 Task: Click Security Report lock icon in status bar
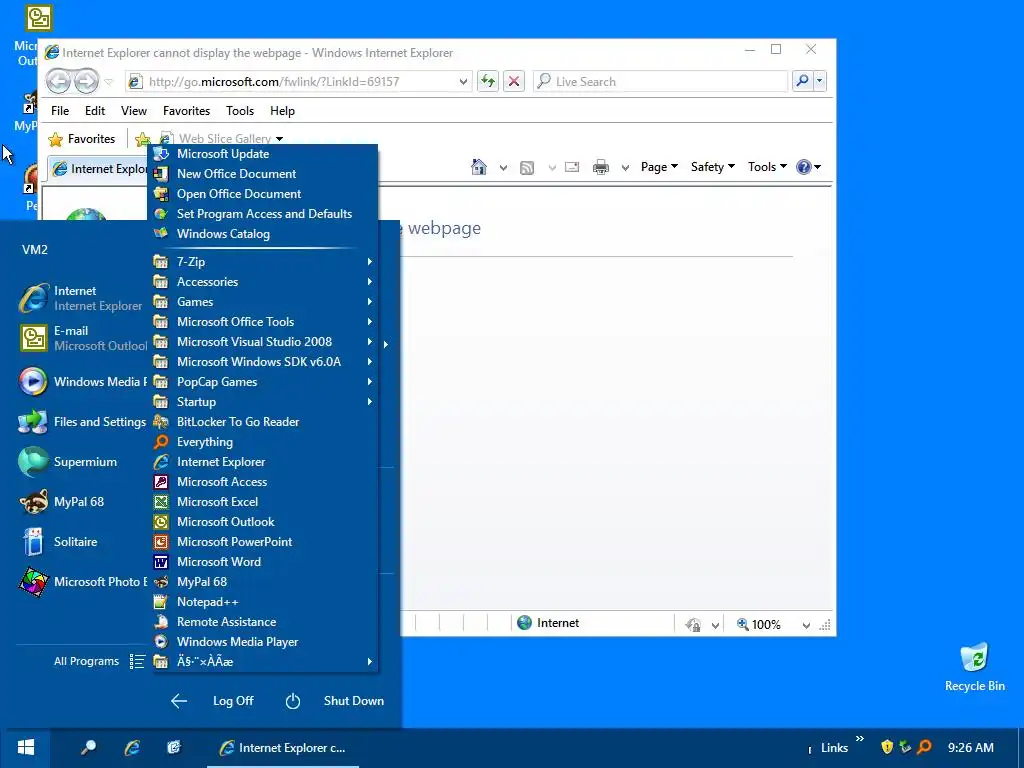(x=693, y=624)
